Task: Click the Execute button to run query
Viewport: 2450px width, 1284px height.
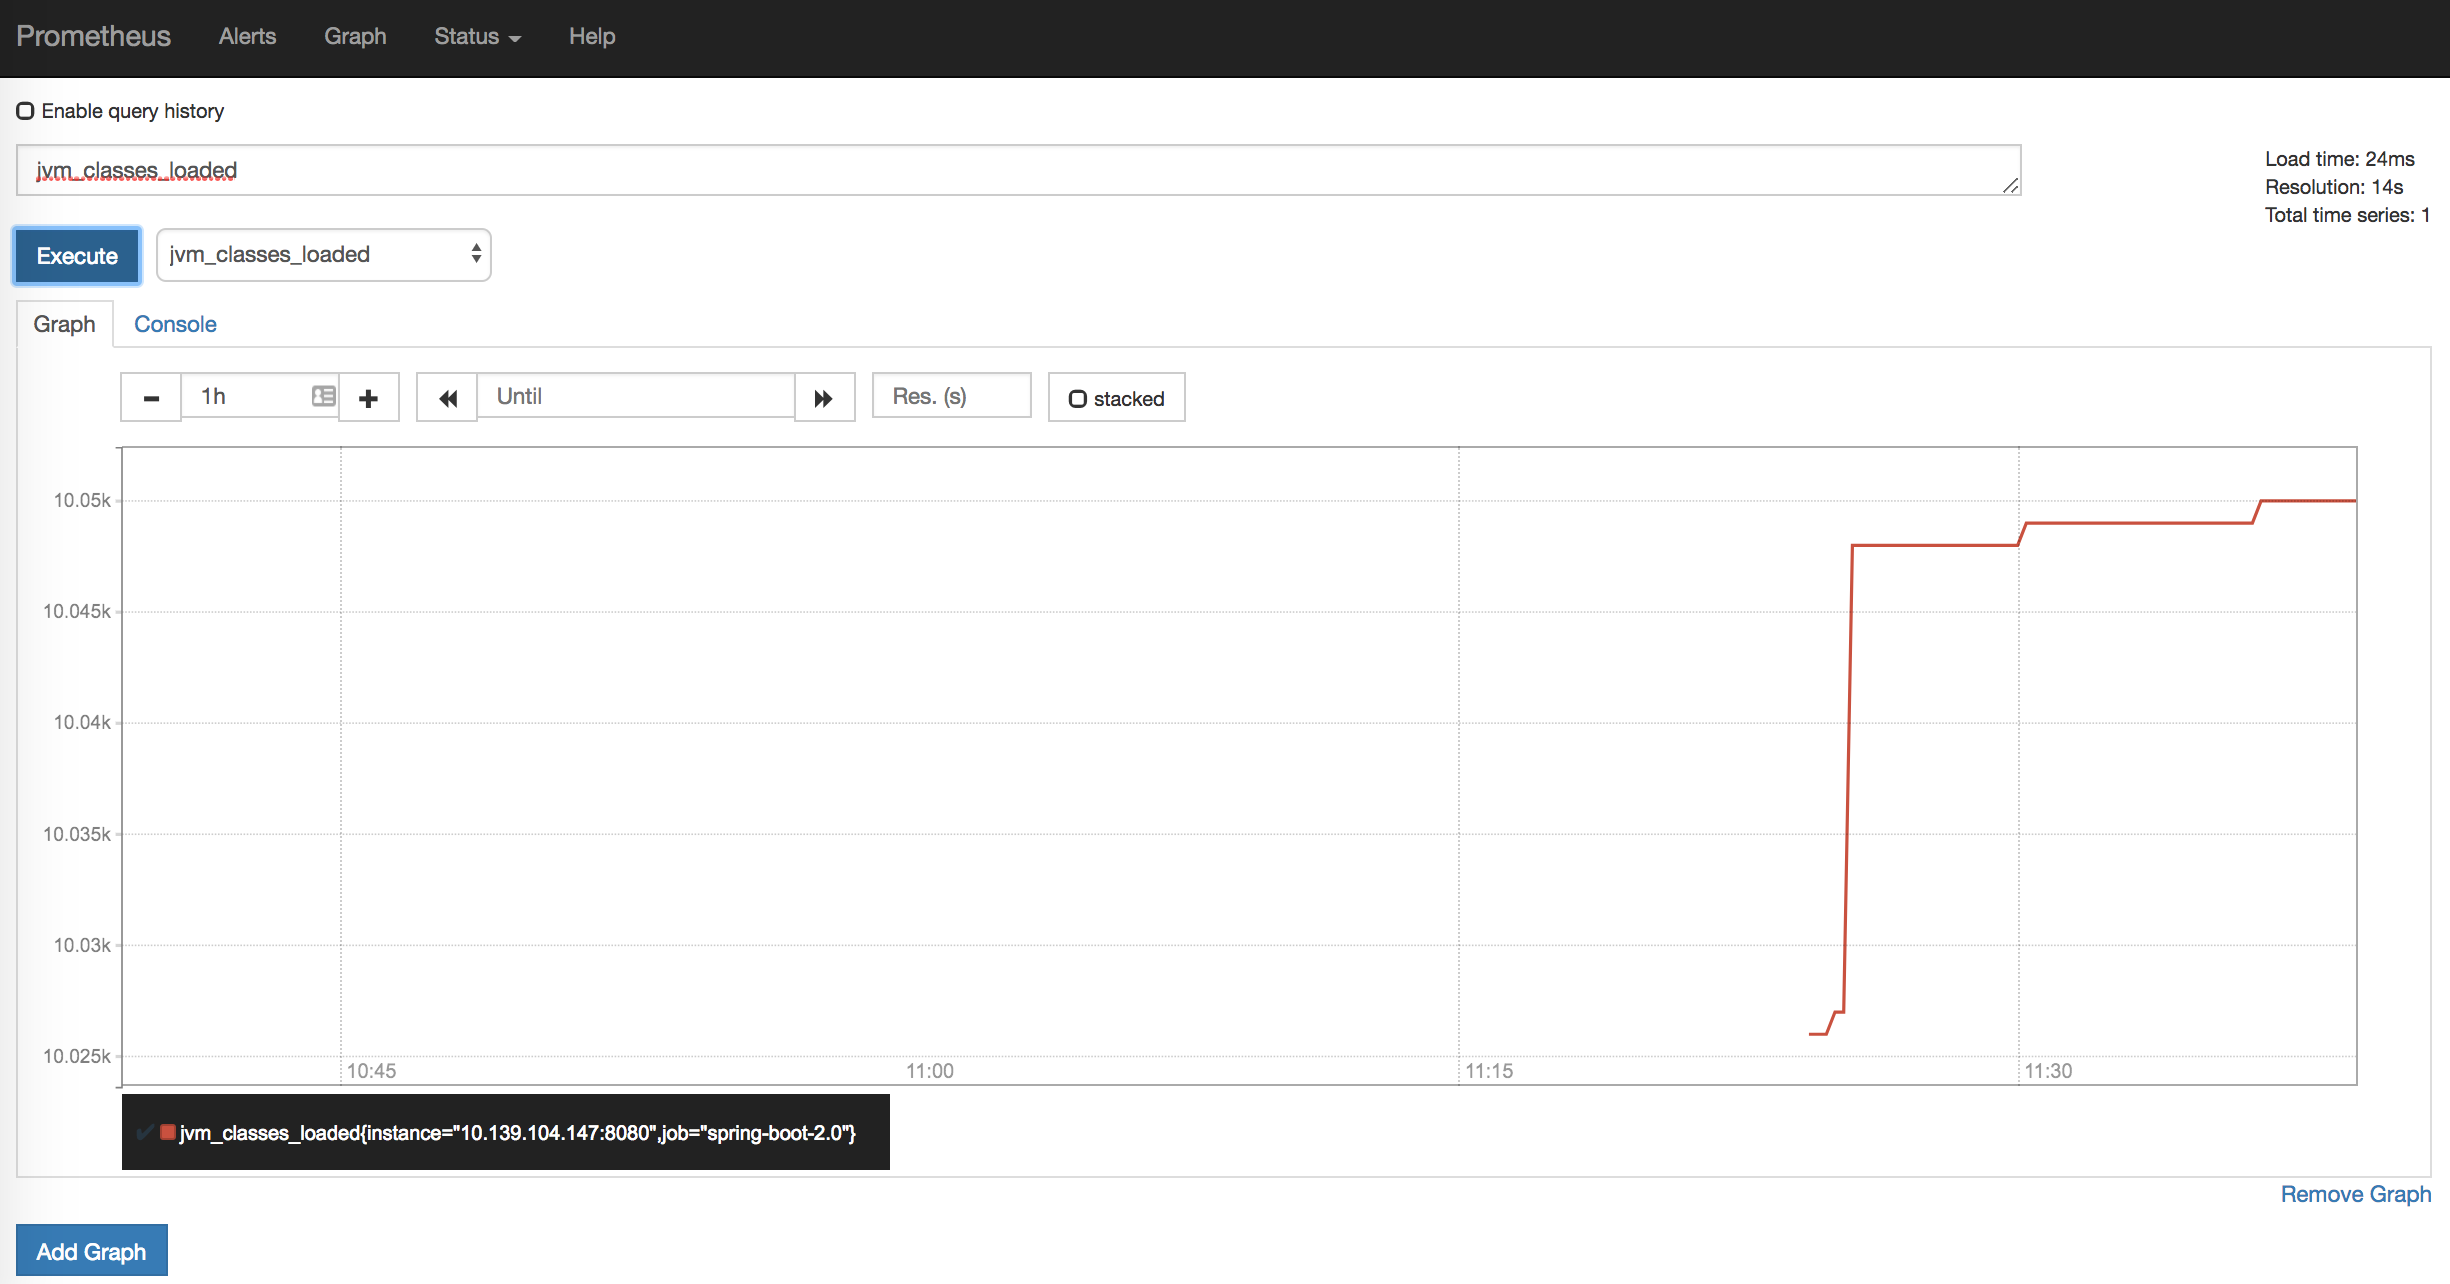Action: (76, 255)
